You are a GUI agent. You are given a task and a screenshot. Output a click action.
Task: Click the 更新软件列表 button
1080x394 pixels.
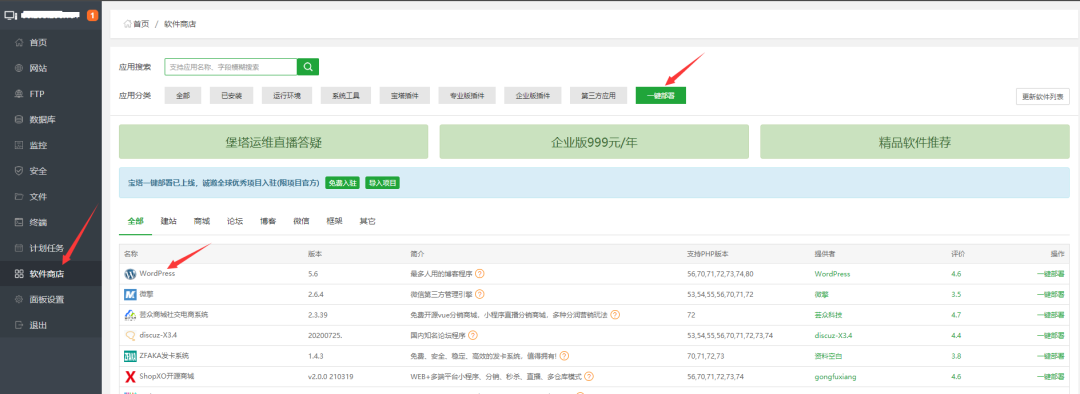click(x=1043, y=97)
